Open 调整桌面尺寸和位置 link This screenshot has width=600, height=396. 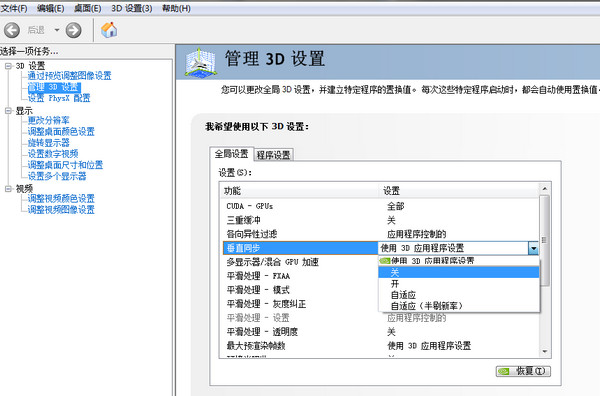pos(65,165)
